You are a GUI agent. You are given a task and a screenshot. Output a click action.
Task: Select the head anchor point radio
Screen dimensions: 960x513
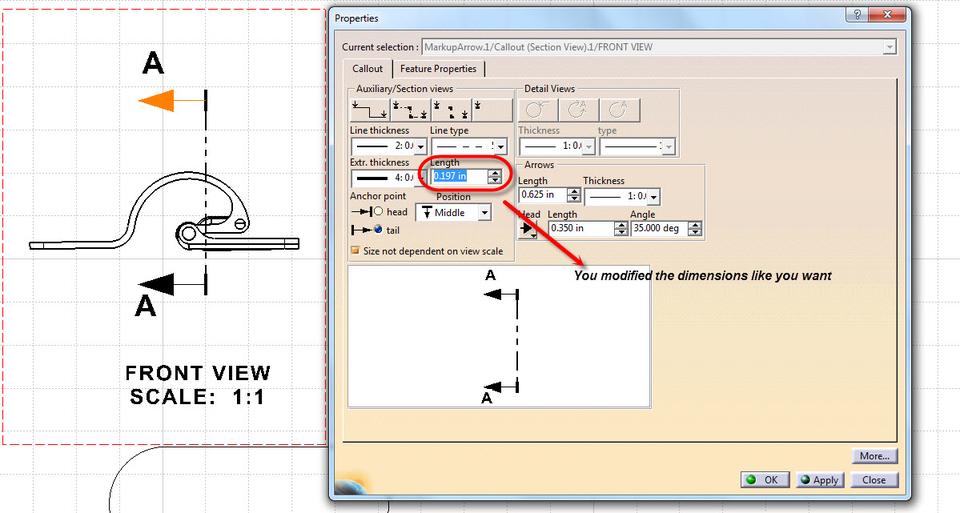(378, 212)
